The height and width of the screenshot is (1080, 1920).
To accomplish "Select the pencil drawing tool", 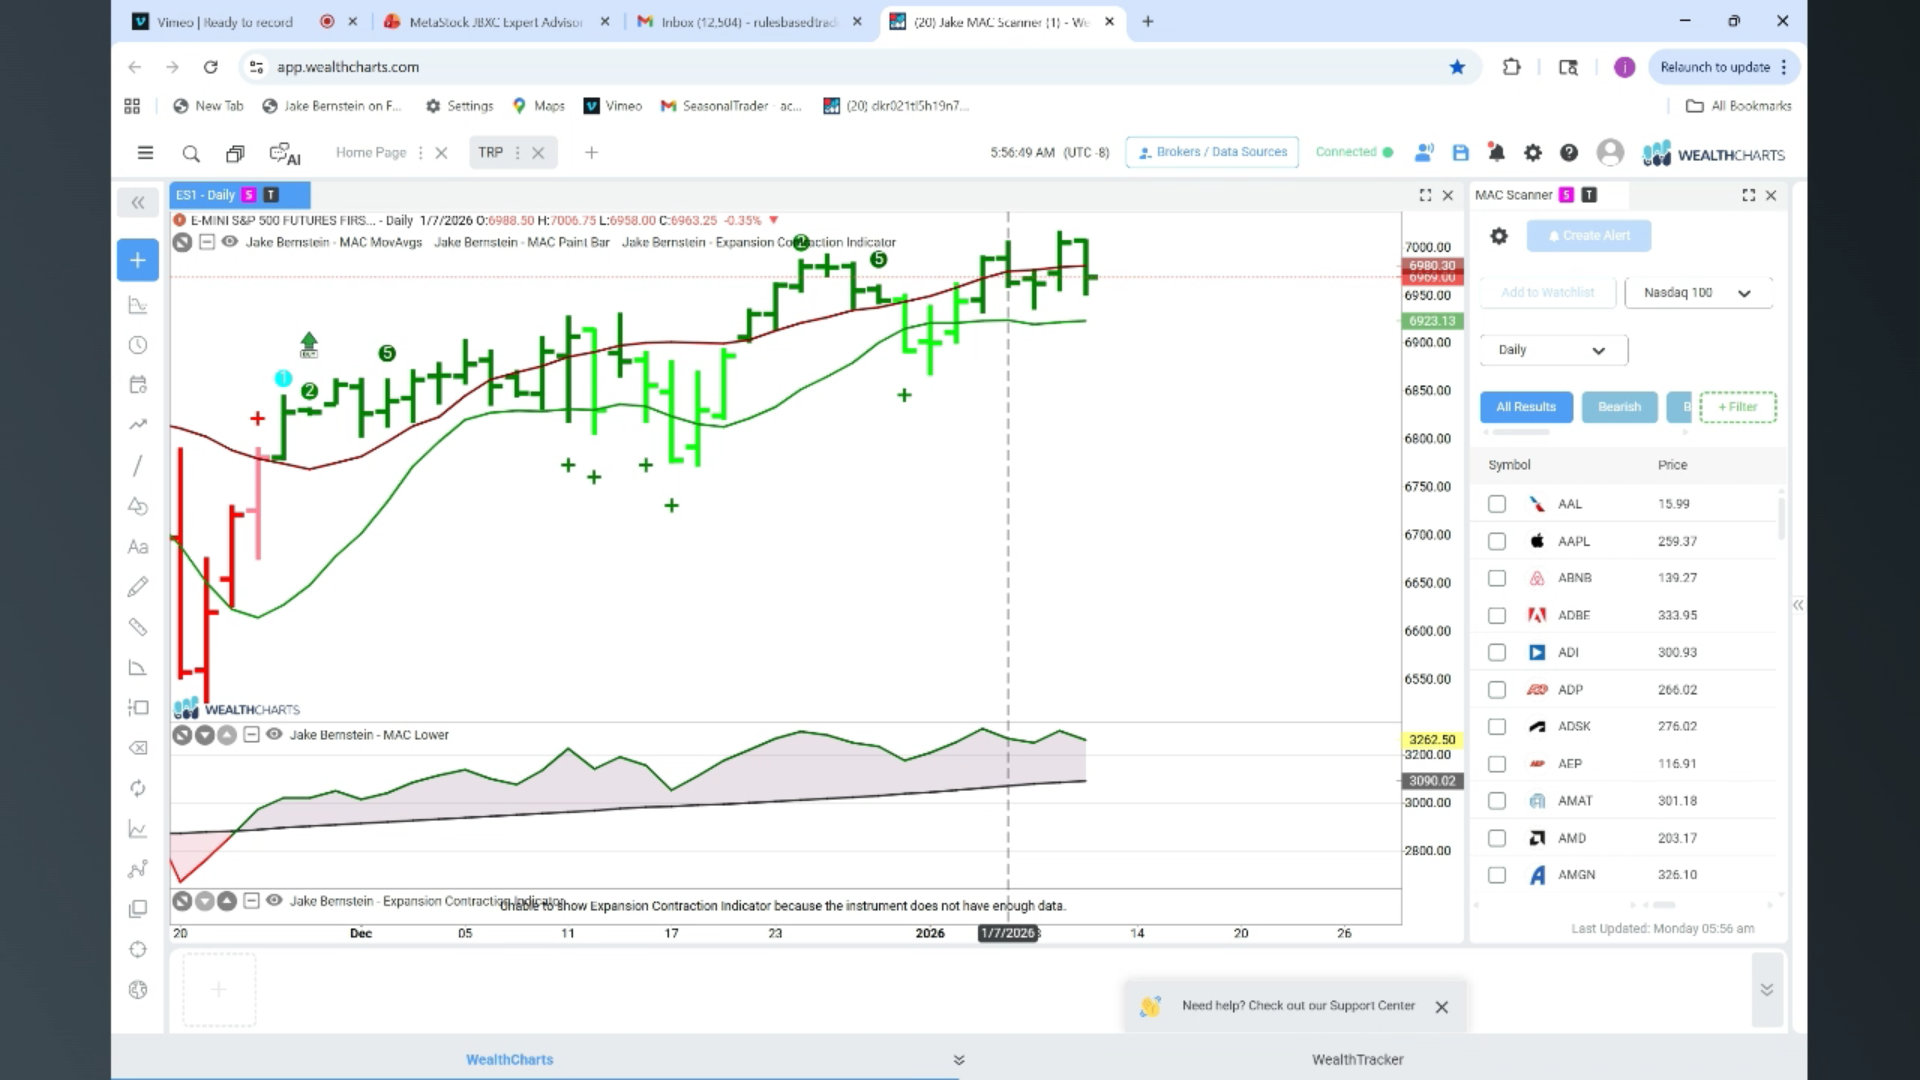I will pyautogui.click(x=138, y=587).
